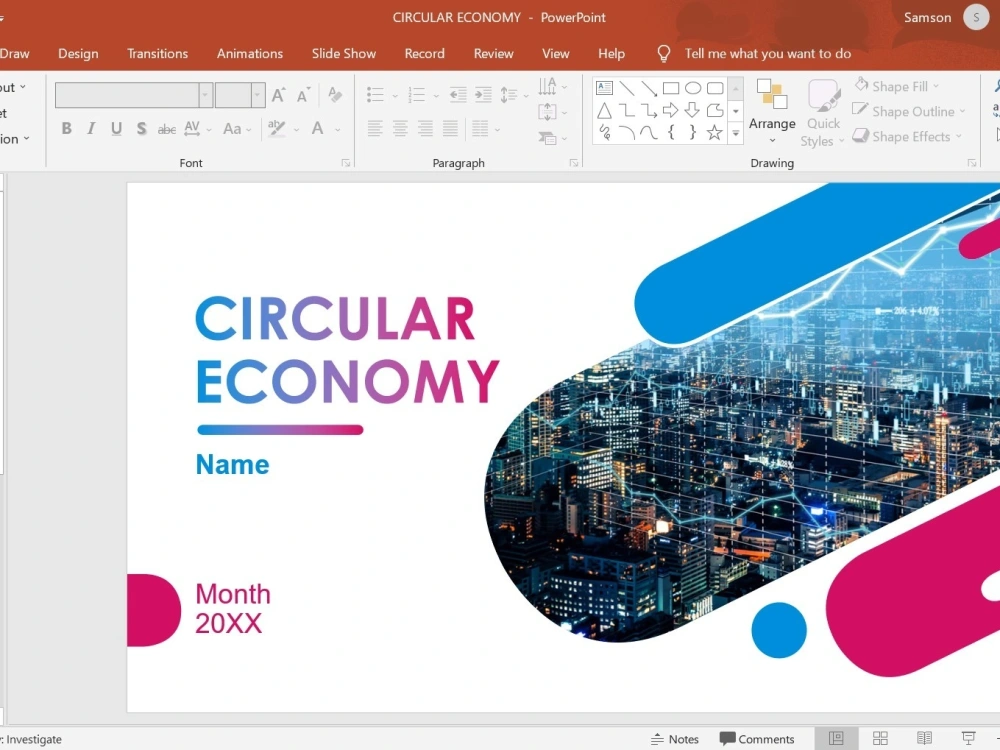Screen dimensions: 1000x750
Task: Open Shape Fill color menu
Action: [x=897, y=86]
